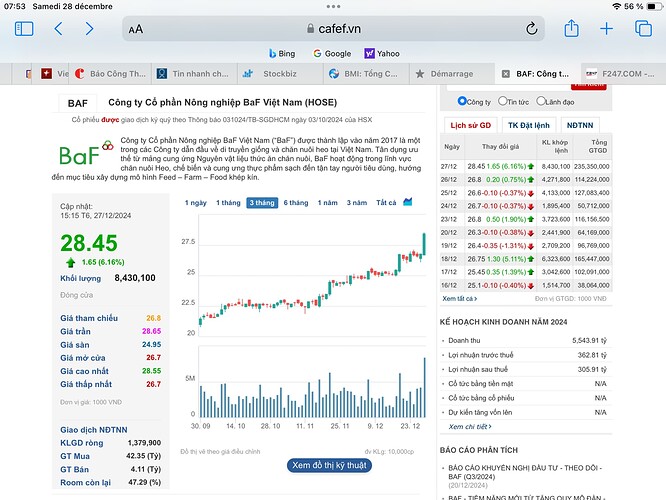Set chart range to 1 tháng
666x500 pixels.
[229, 203]
